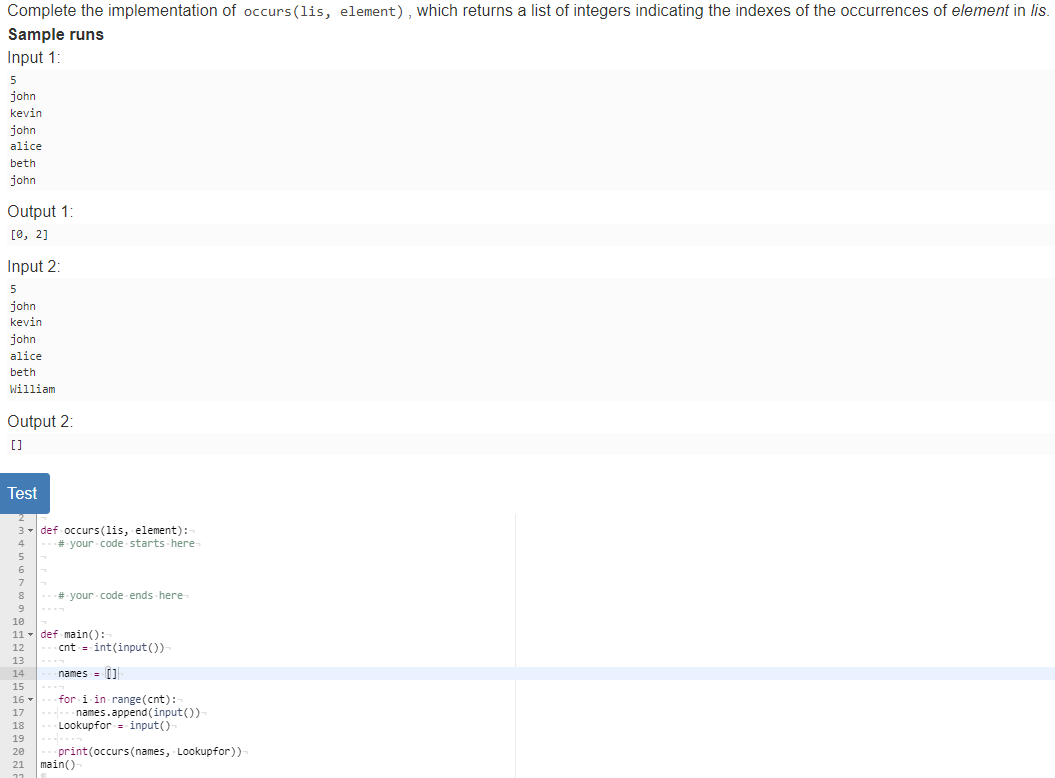
Task: Select the comment # your code ends here
Action: point(122,595)
